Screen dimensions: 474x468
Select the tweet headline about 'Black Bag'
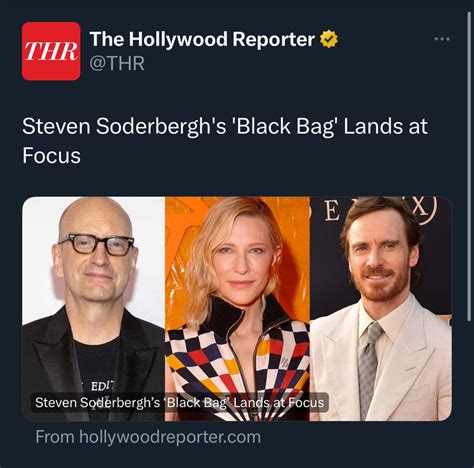(x=225, y=141)
